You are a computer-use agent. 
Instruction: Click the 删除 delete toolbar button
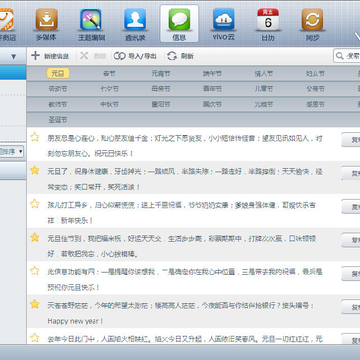[x=93, y=56]
